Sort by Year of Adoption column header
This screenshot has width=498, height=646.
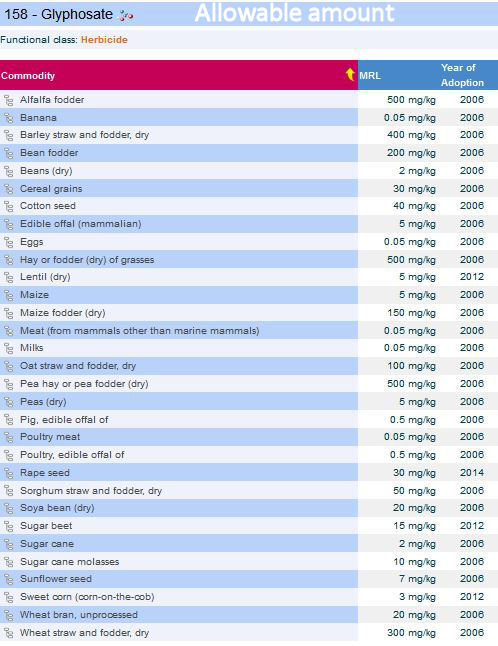click(x=462, y=75)
